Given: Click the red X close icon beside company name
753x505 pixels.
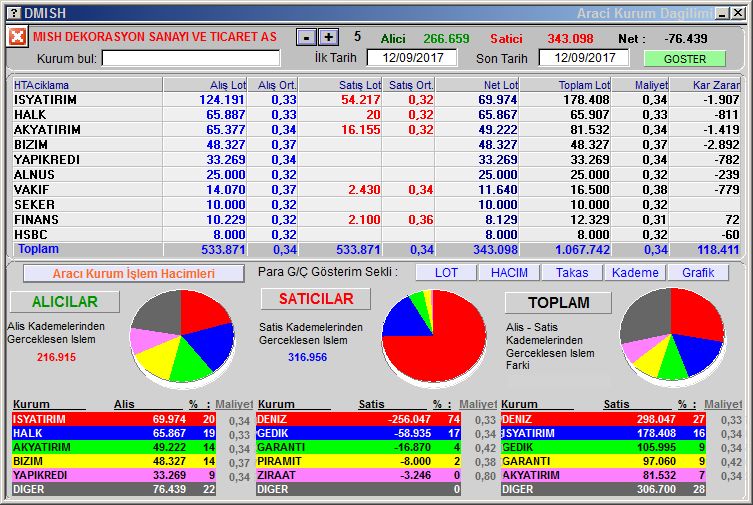Looking at the screenshot, I should coord(17,36).
